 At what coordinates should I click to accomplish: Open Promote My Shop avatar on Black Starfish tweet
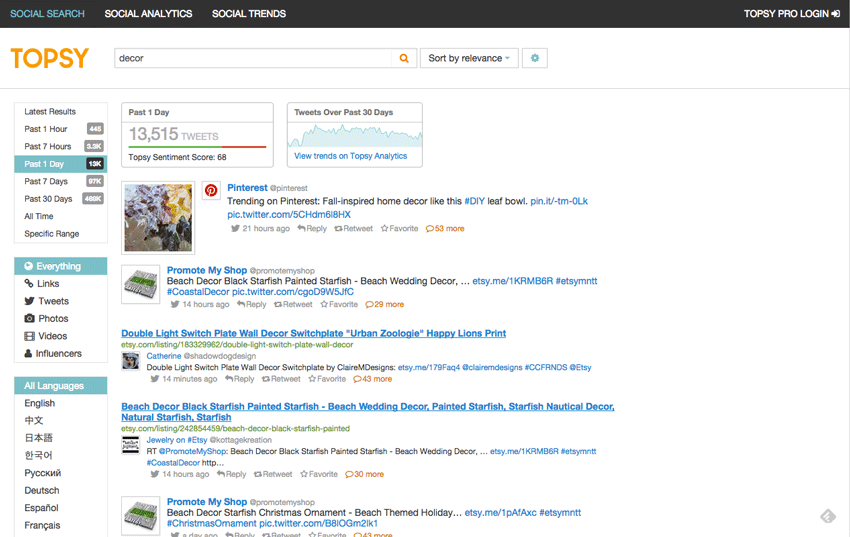tap(140, 284)
